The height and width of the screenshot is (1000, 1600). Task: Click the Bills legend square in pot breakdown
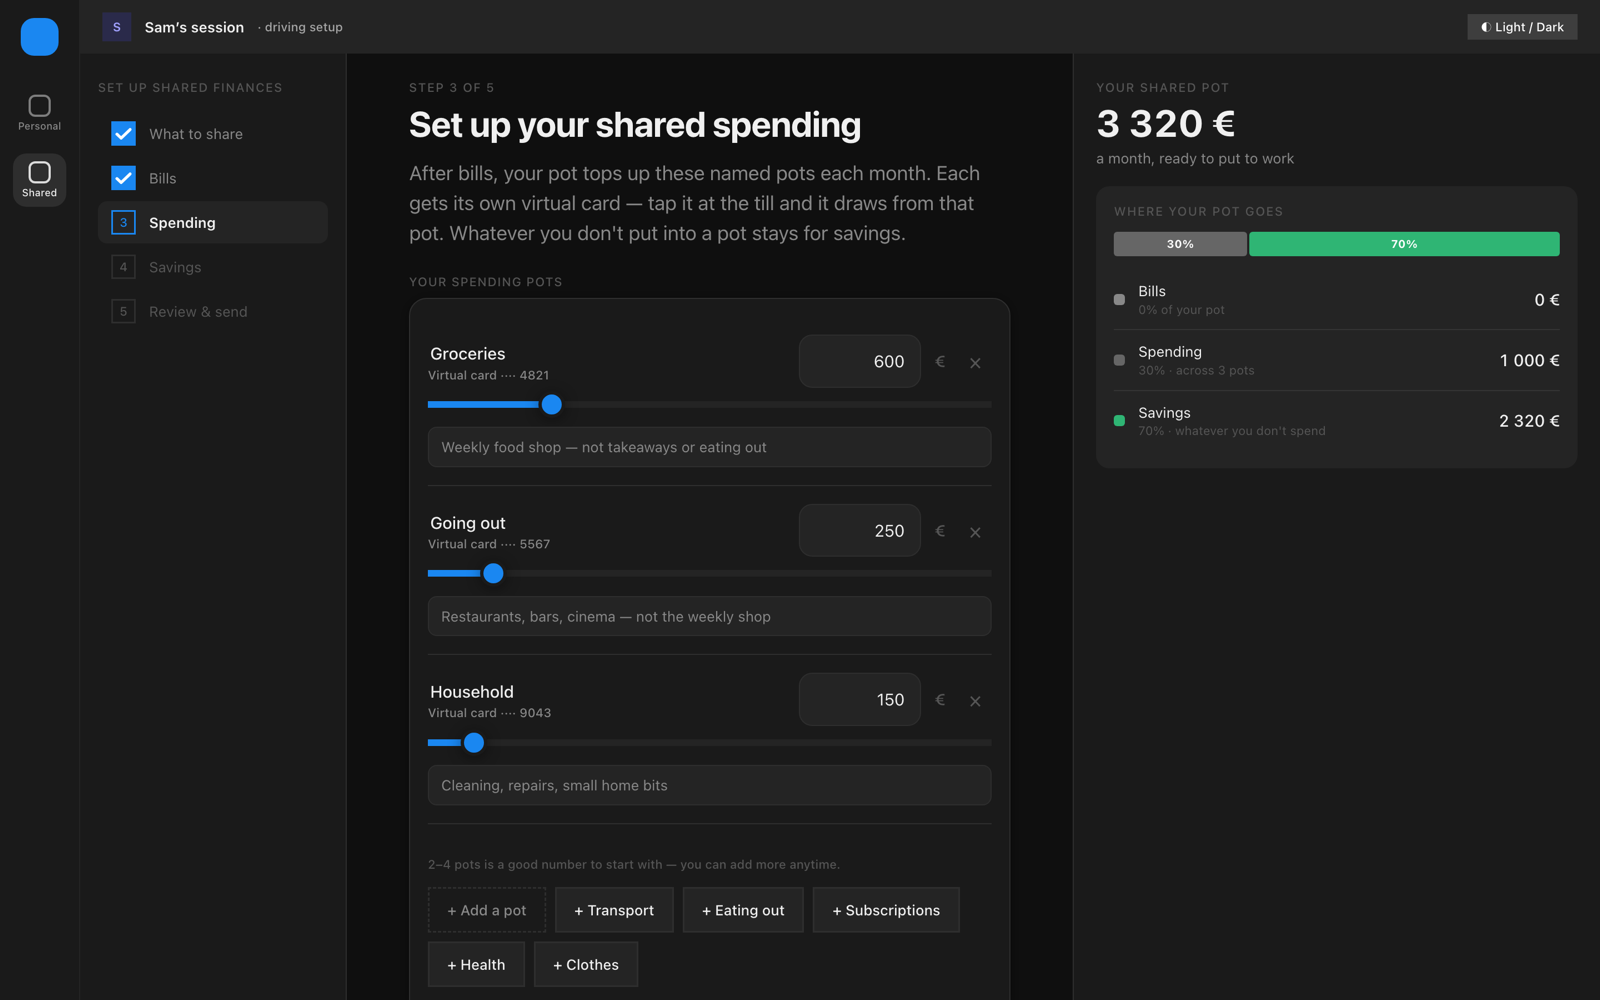(1119, 299)
